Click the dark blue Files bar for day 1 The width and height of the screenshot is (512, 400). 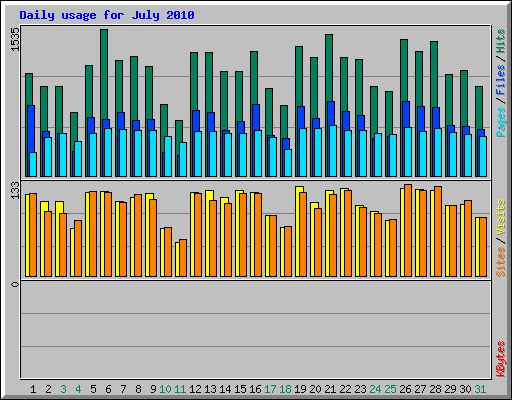coord(31,128)
